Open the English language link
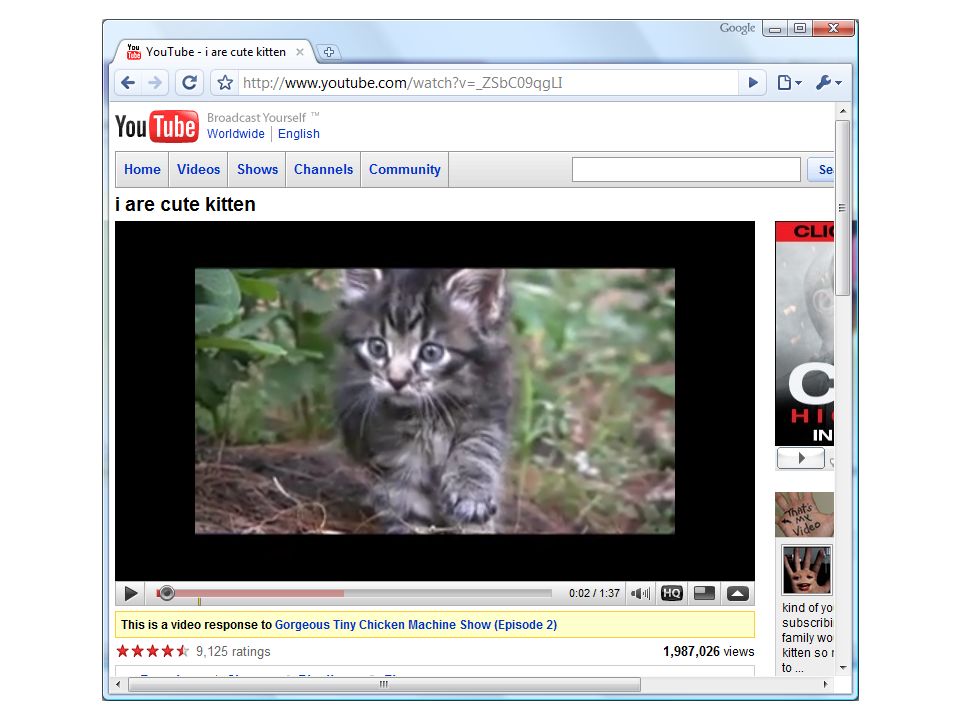This screenshot has height=720, width=960. [x=299, y=133]
